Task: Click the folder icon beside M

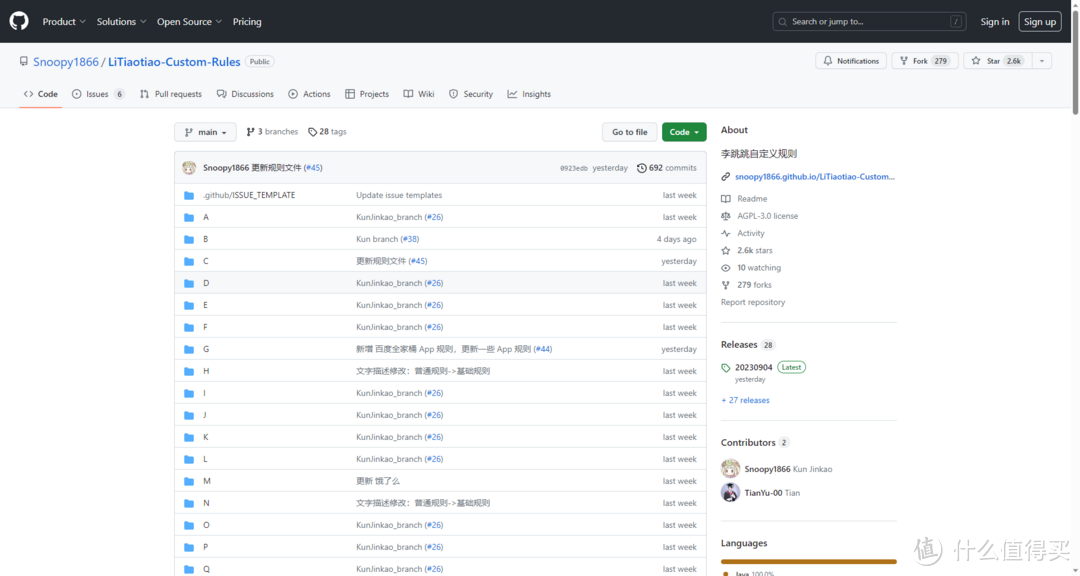Action: point(189,481)
